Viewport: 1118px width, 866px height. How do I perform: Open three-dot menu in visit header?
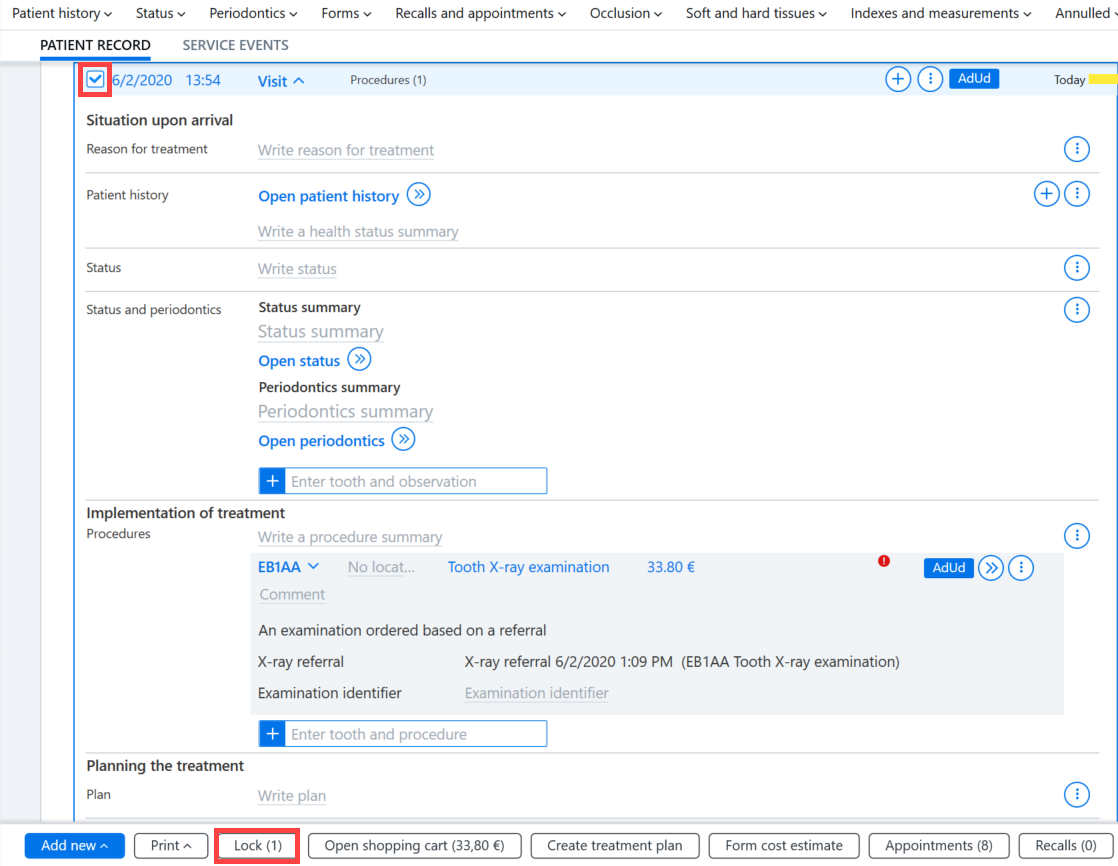click(x=930, y=79)
